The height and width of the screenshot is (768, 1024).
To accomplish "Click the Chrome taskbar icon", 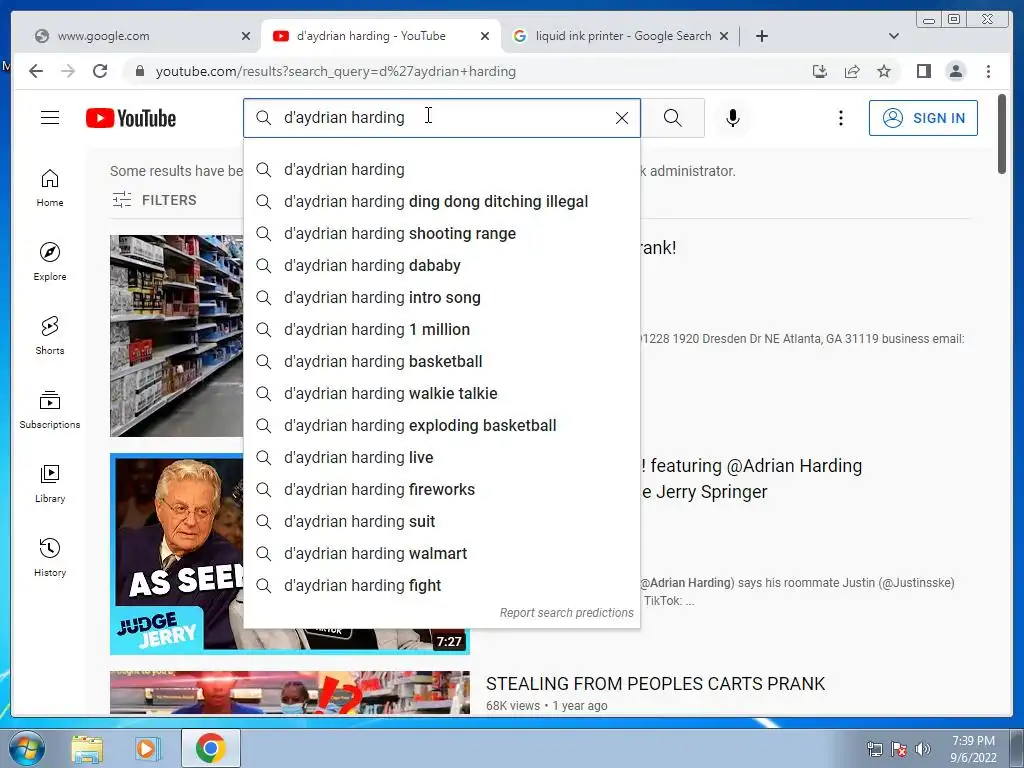I will coord(210,748).
